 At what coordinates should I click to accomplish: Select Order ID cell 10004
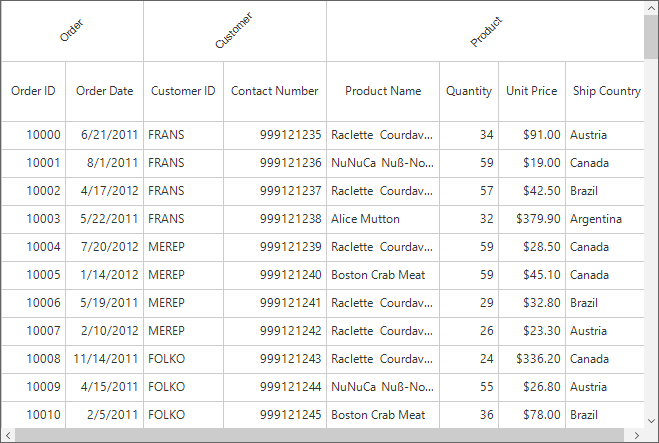click(33, 247)
